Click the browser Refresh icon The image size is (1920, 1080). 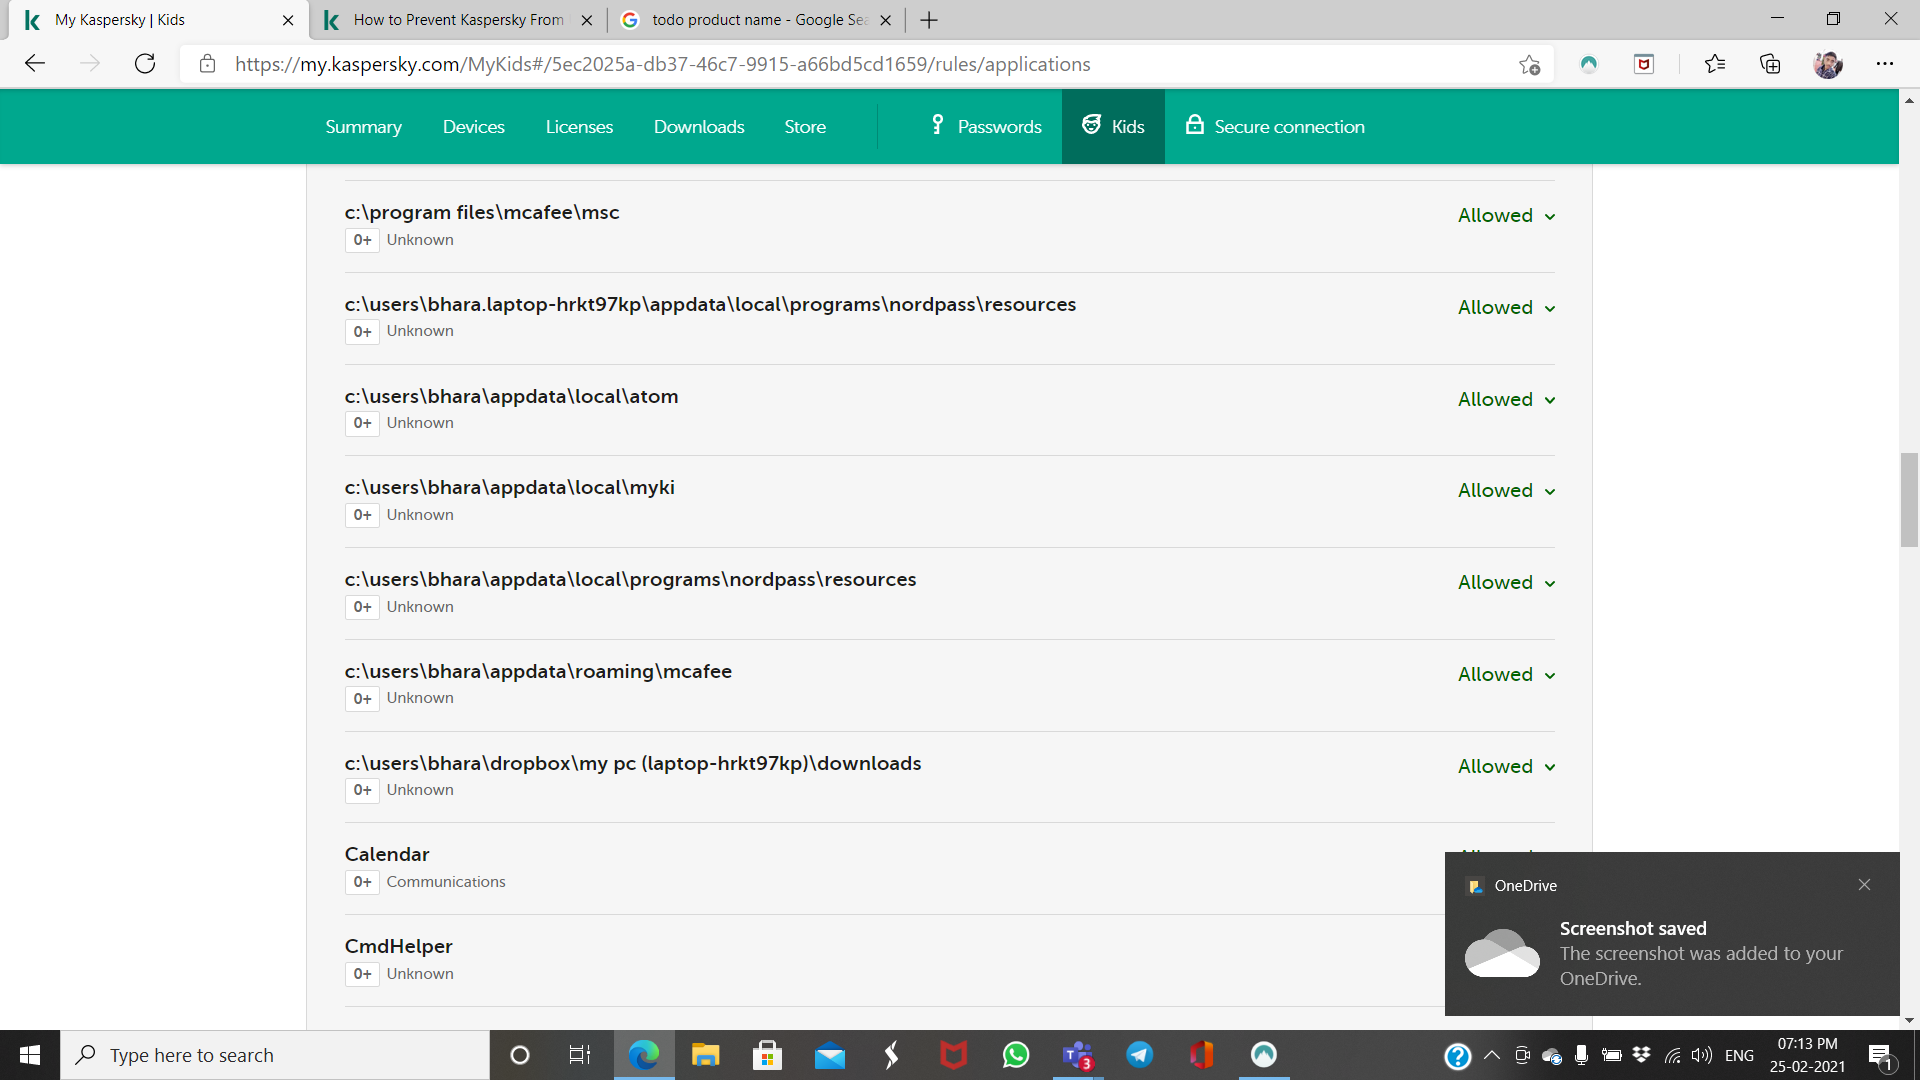[145, 64]
